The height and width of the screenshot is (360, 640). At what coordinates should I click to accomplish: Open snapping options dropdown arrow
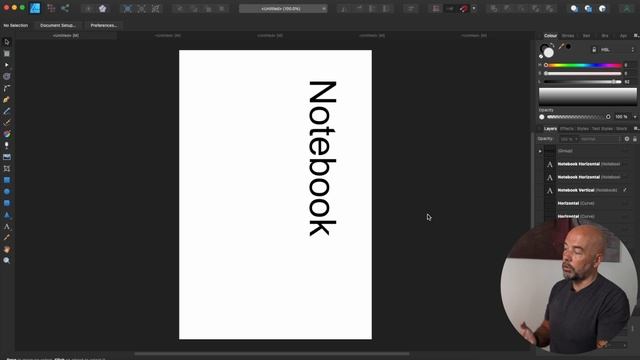pyautogui.click(x=474, y=9)
